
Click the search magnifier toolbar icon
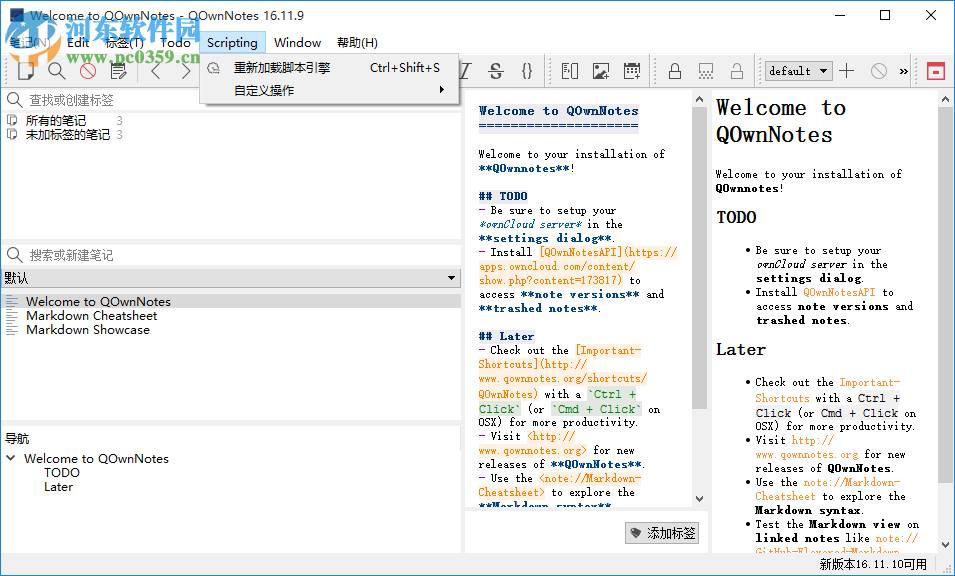(x=57, y=71)
